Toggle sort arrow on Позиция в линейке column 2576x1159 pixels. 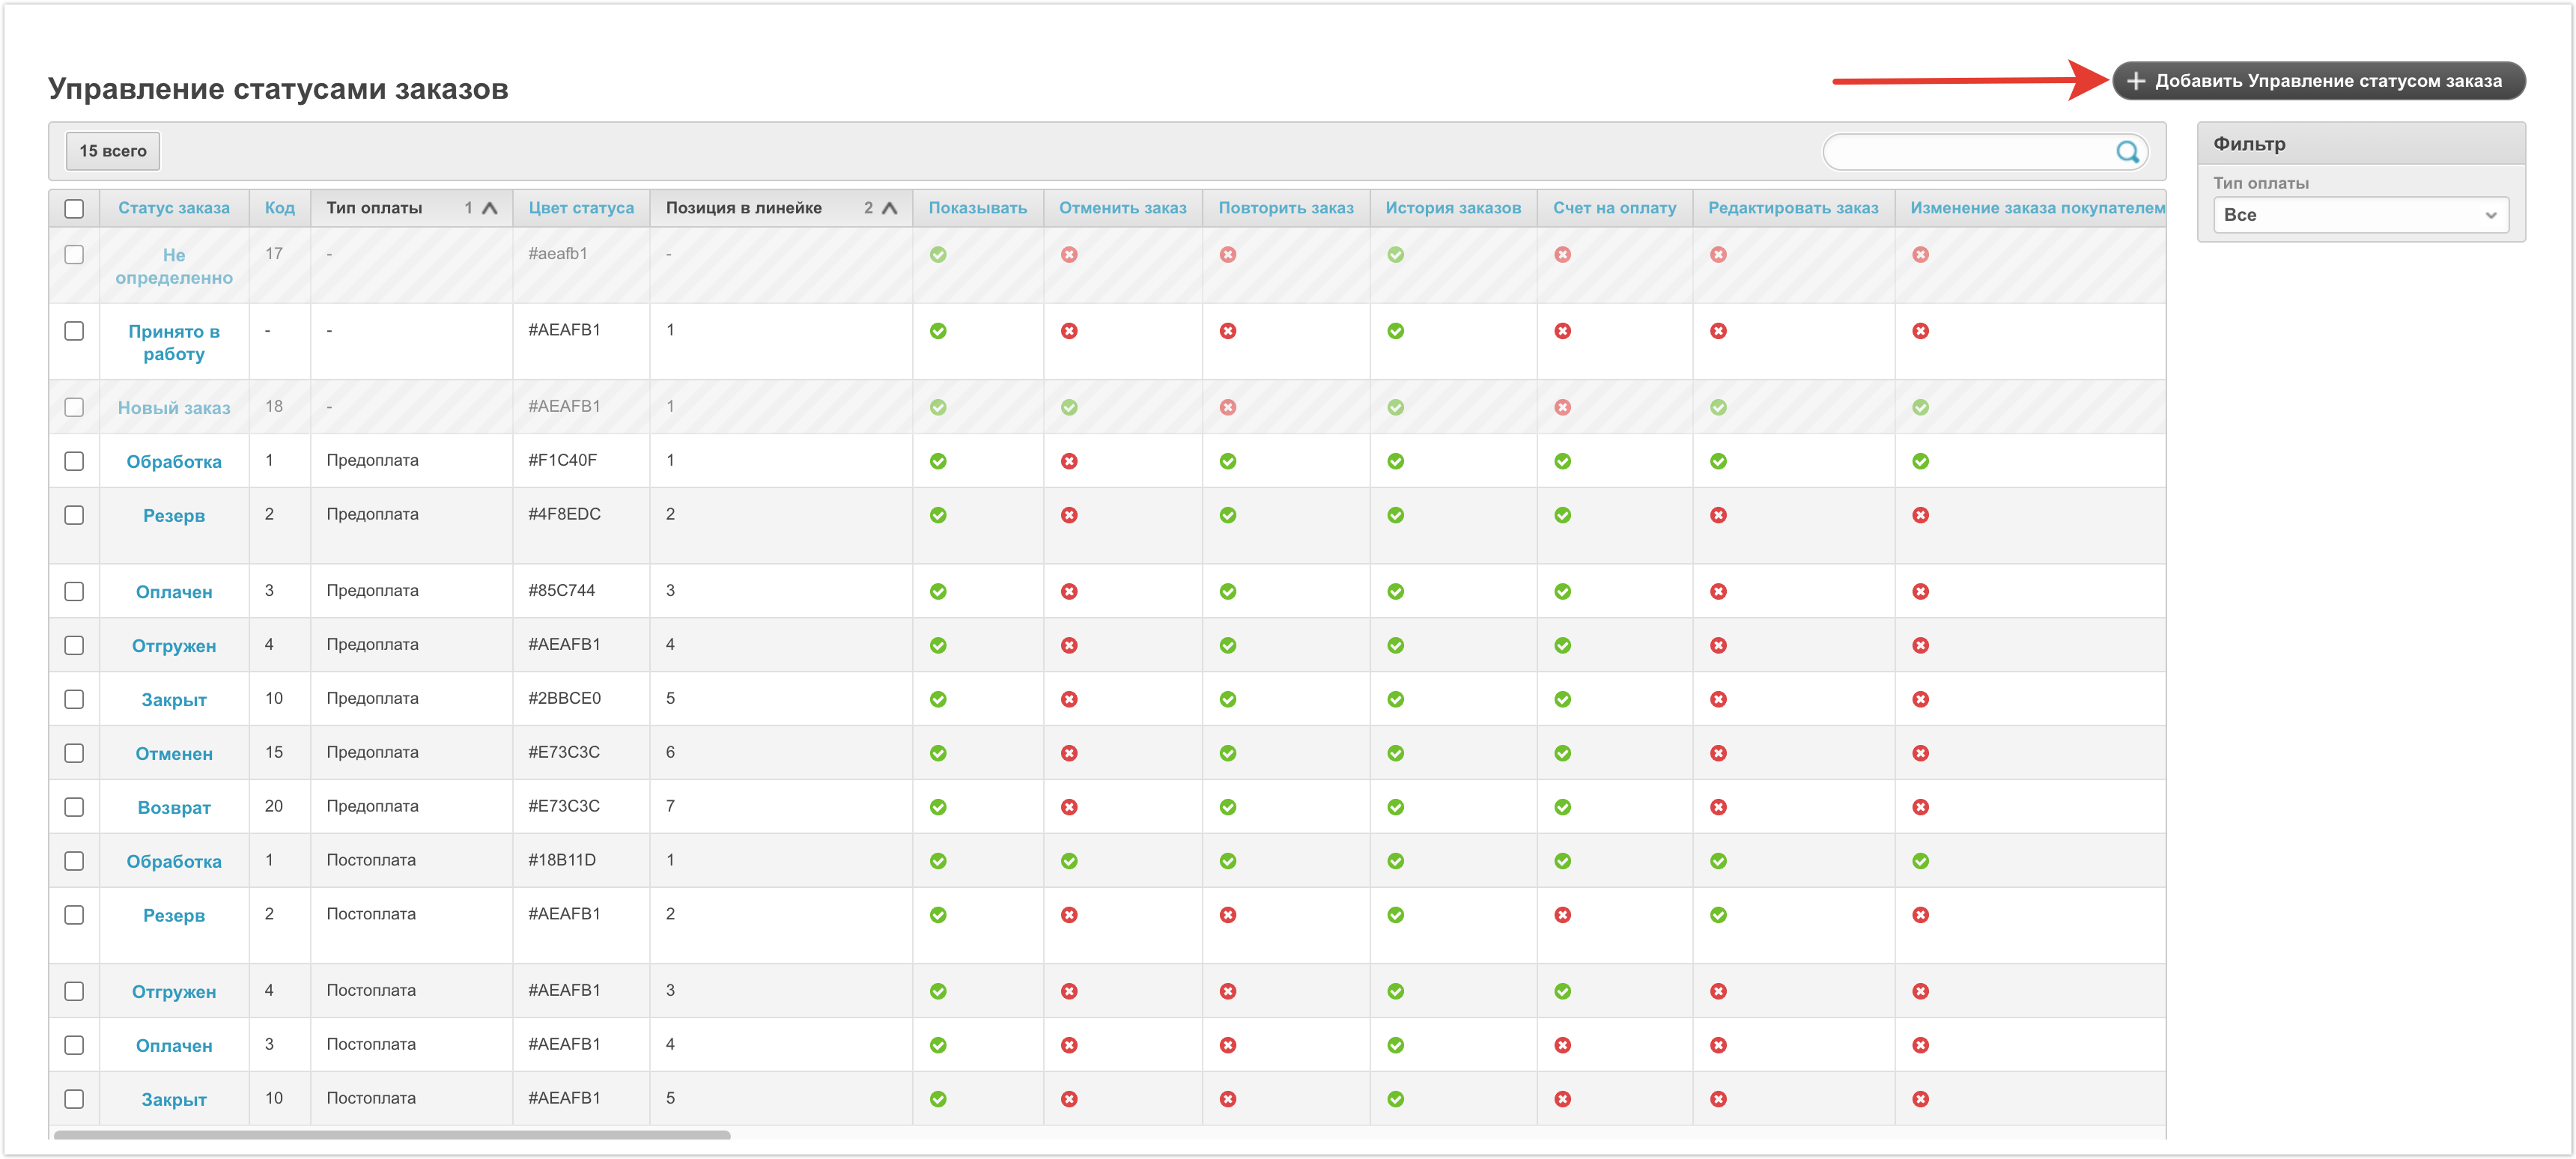(x=889, y=208)
